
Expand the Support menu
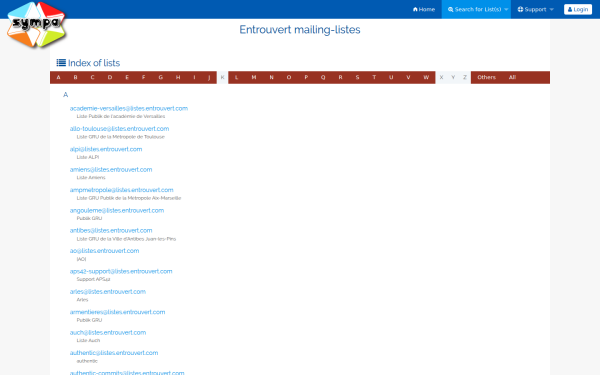(535, 9)
